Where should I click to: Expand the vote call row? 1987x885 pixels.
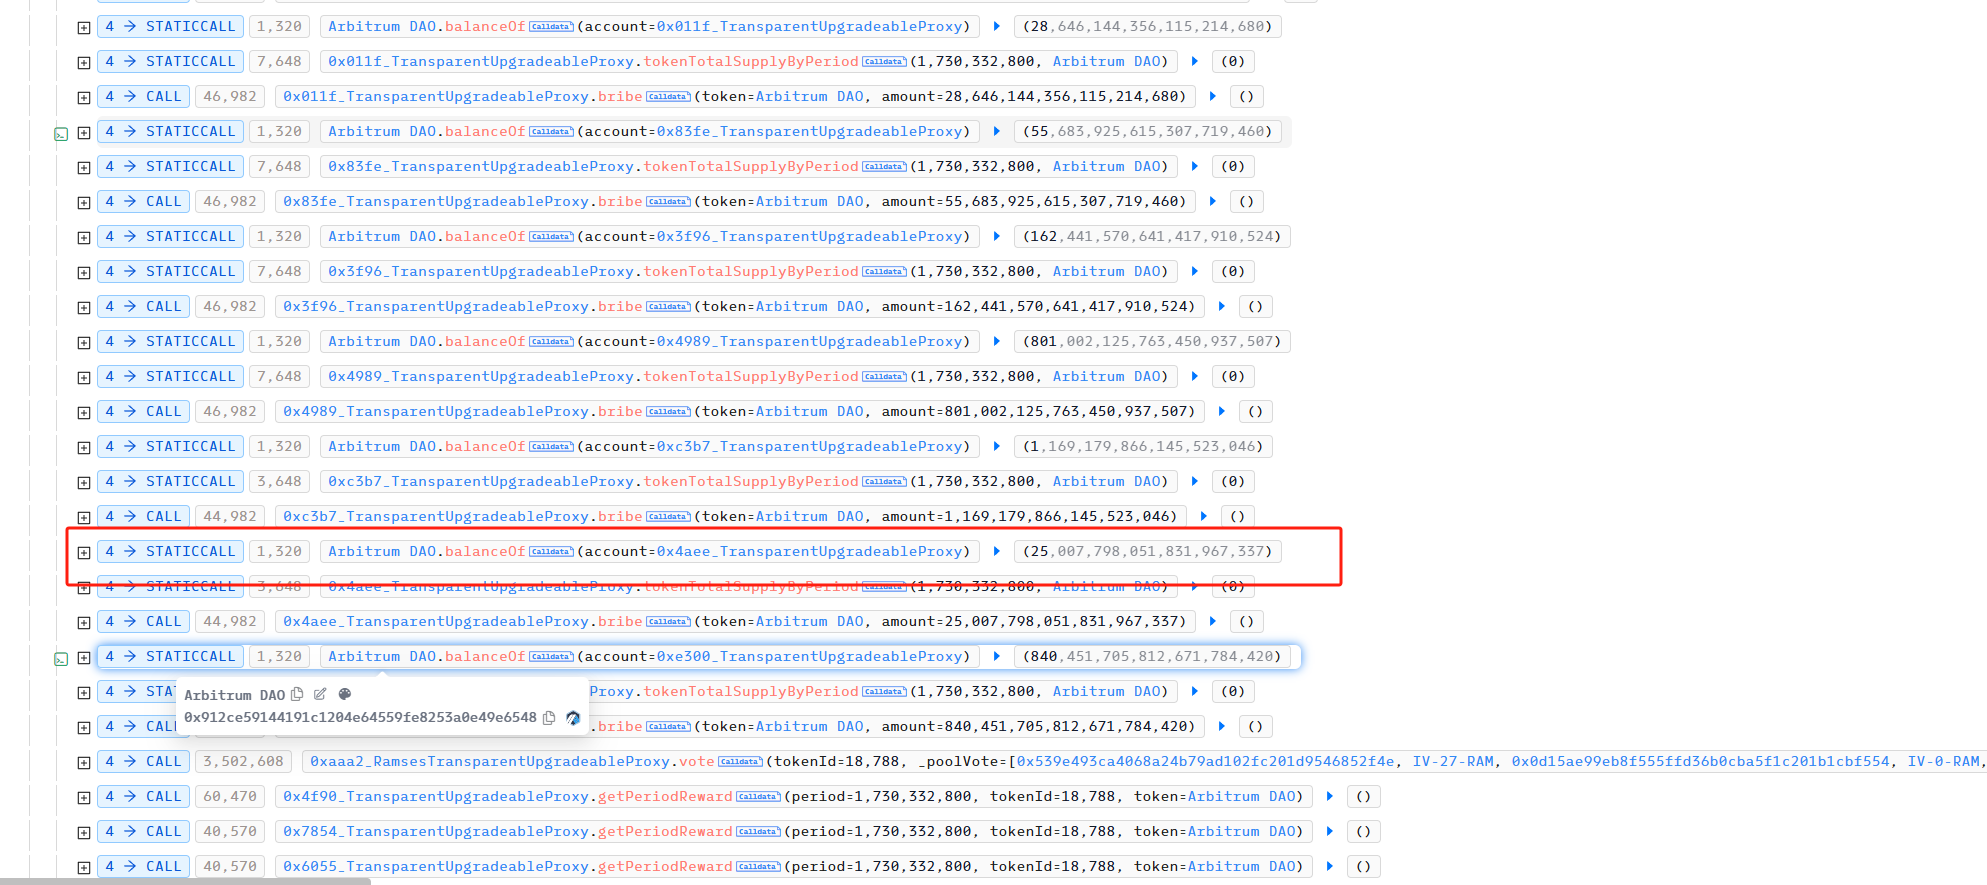pos(84,763)
